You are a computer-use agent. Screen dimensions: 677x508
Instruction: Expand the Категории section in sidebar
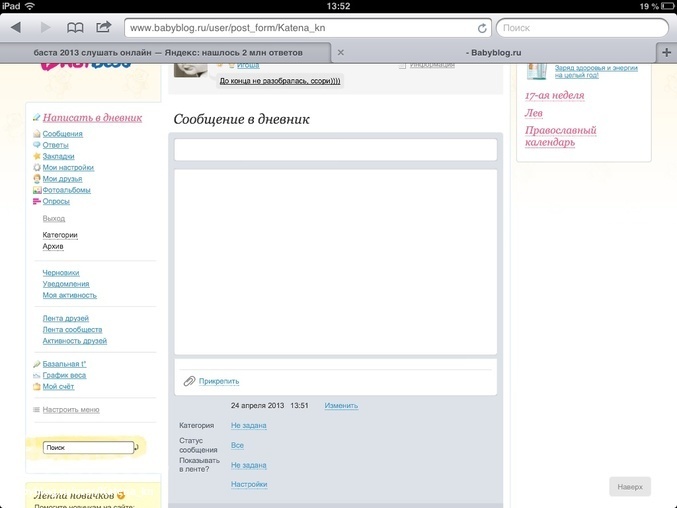click(60, 235)
